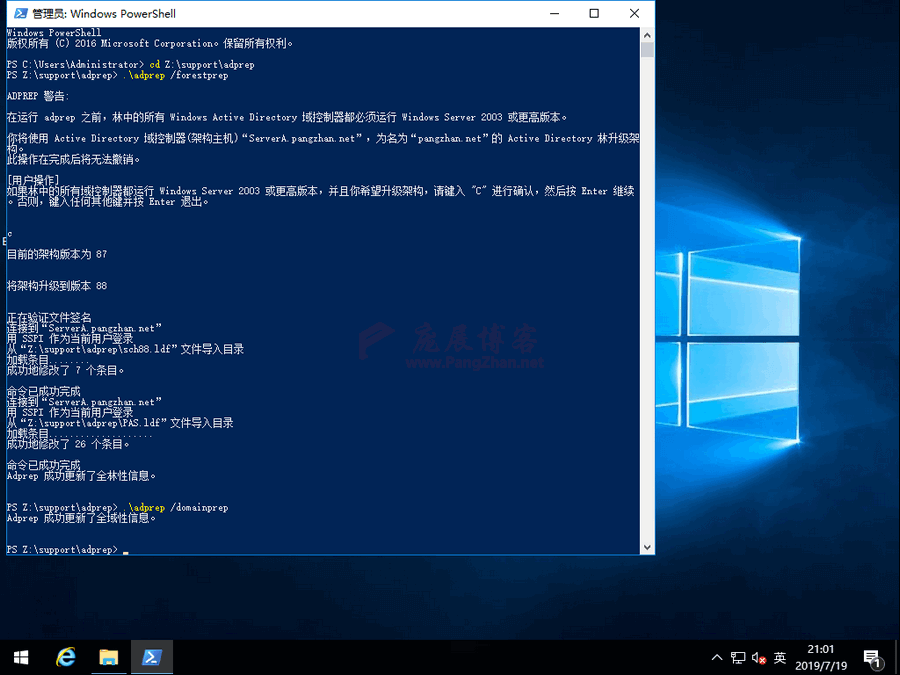Switch the input language indicator 英
The image size is (900, 675).
[779, 658]
